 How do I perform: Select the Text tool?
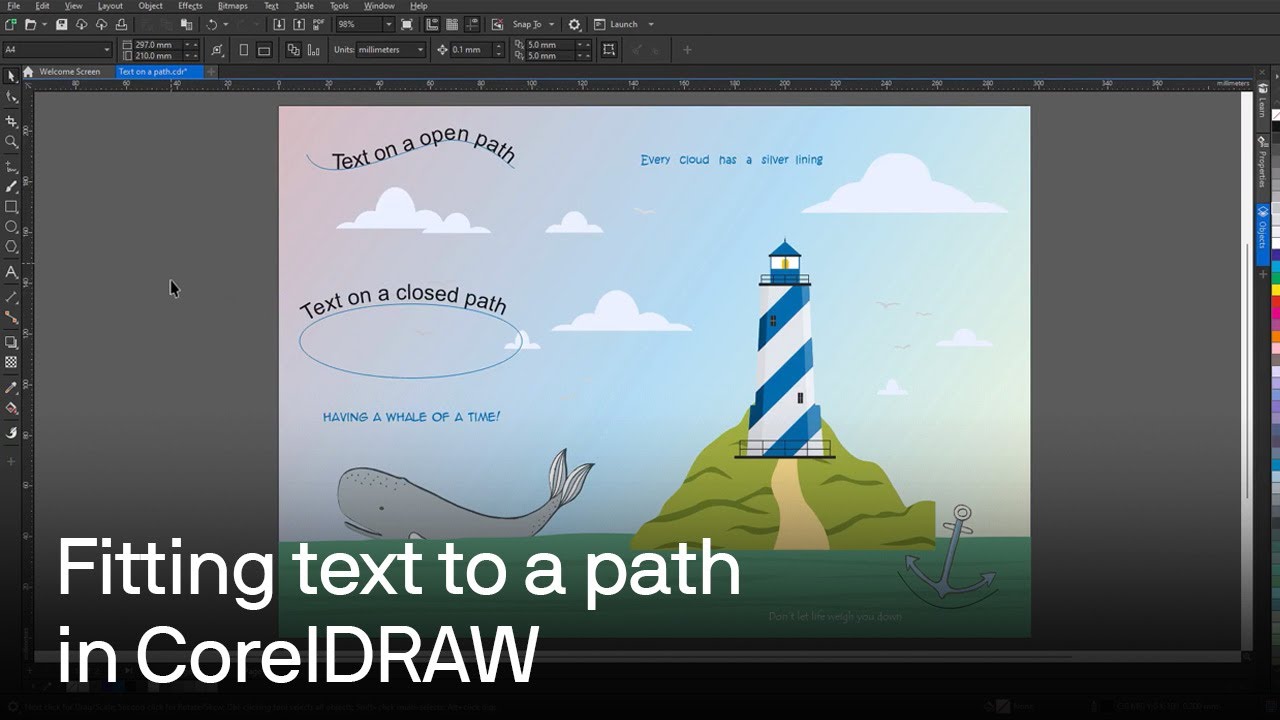pyautogui.click(x=11, y=272)
